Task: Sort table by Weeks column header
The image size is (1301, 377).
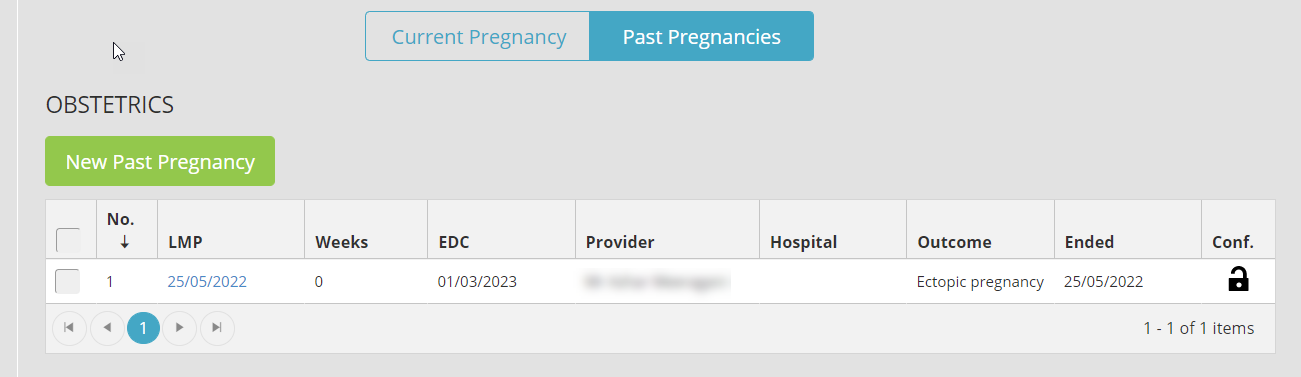Action: [341, 242]
